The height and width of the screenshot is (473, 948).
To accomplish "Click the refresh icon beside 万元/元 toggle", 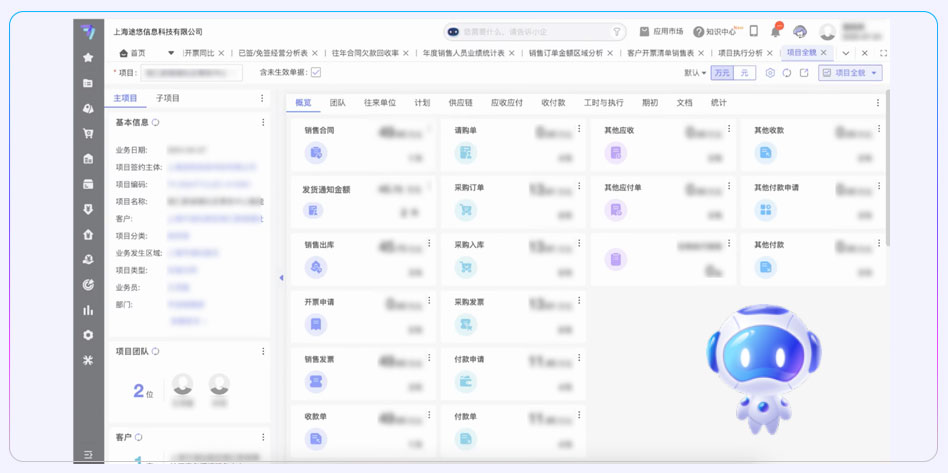I will 787,73.
